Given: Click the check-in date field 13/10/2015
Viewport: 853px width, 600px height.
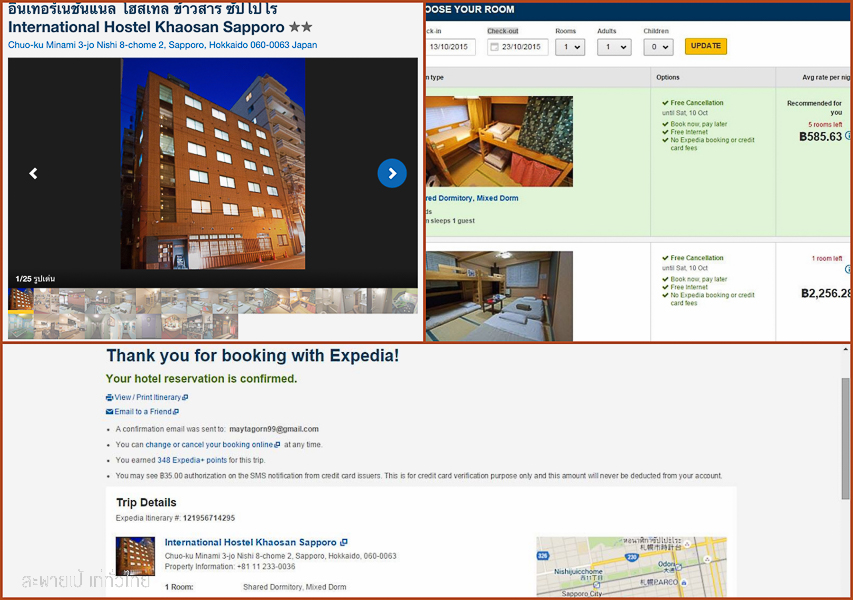Looking at the screenshot, I should (450, 47).
